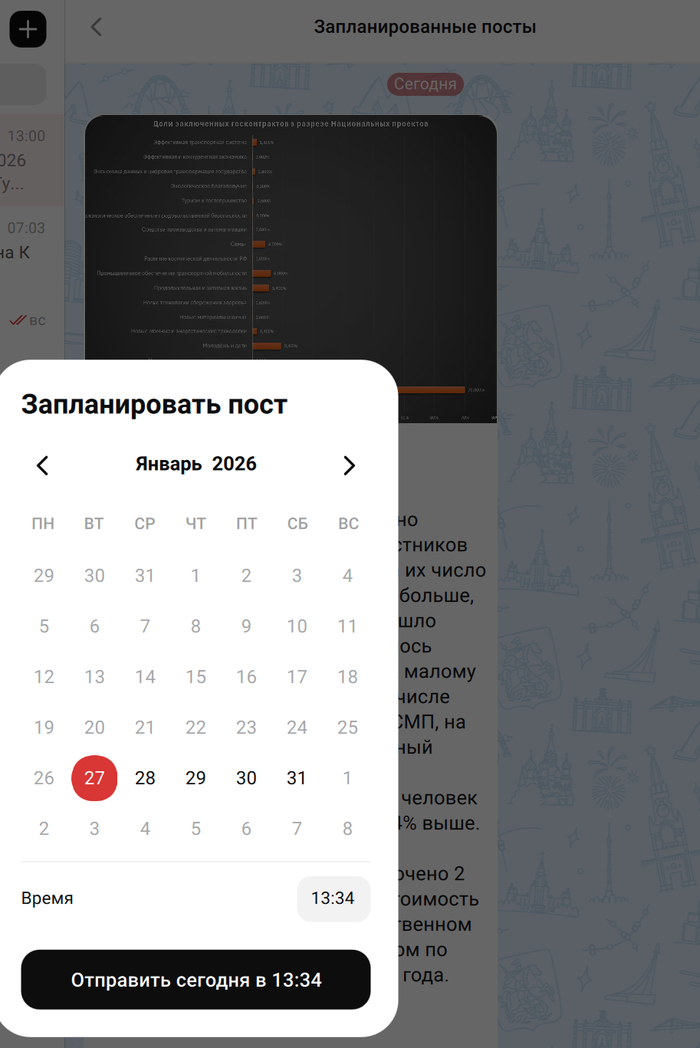This screenshot has width=700, height=1048.
Task: Go back using the header arrow
Action: coord(96,27)
